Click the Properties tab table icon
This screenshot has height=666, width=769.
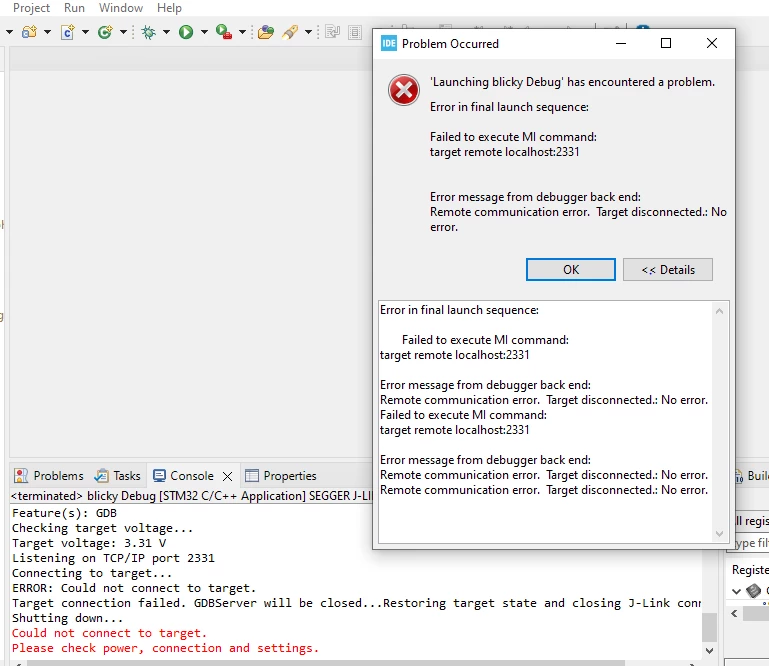coord(252,476)
